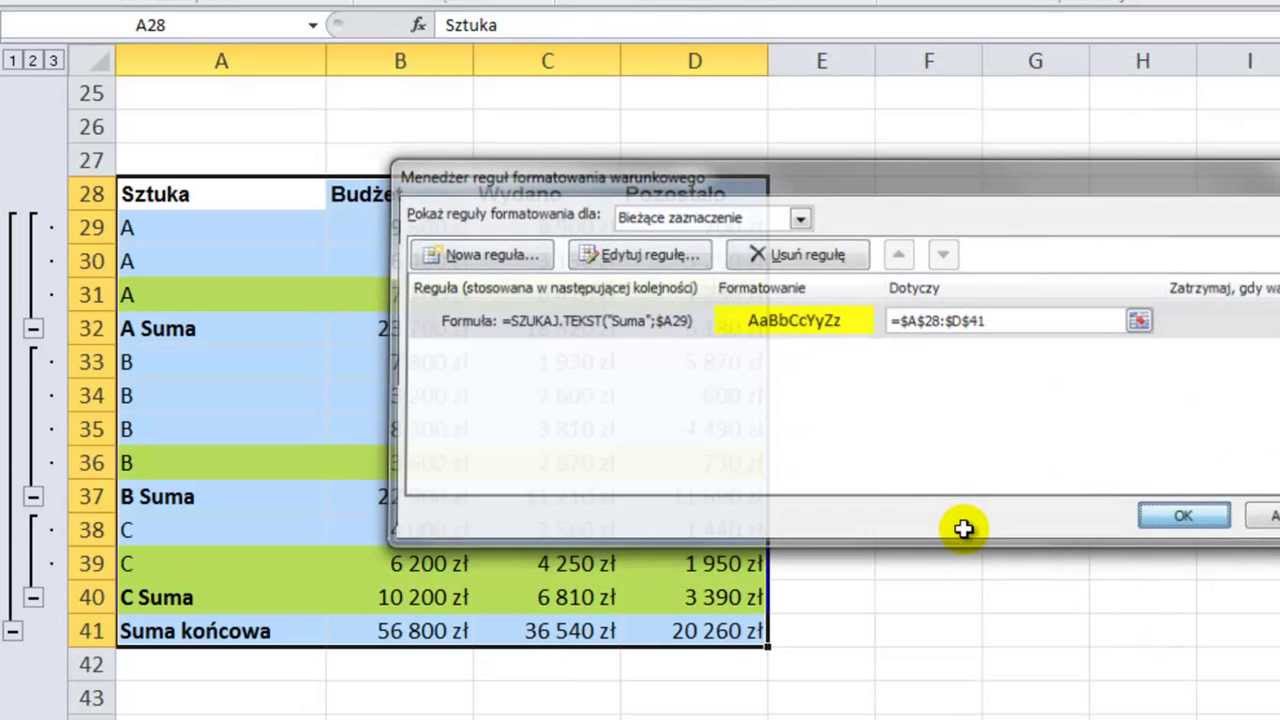Select column E header
1280x720 pixels.
(821, 61)
